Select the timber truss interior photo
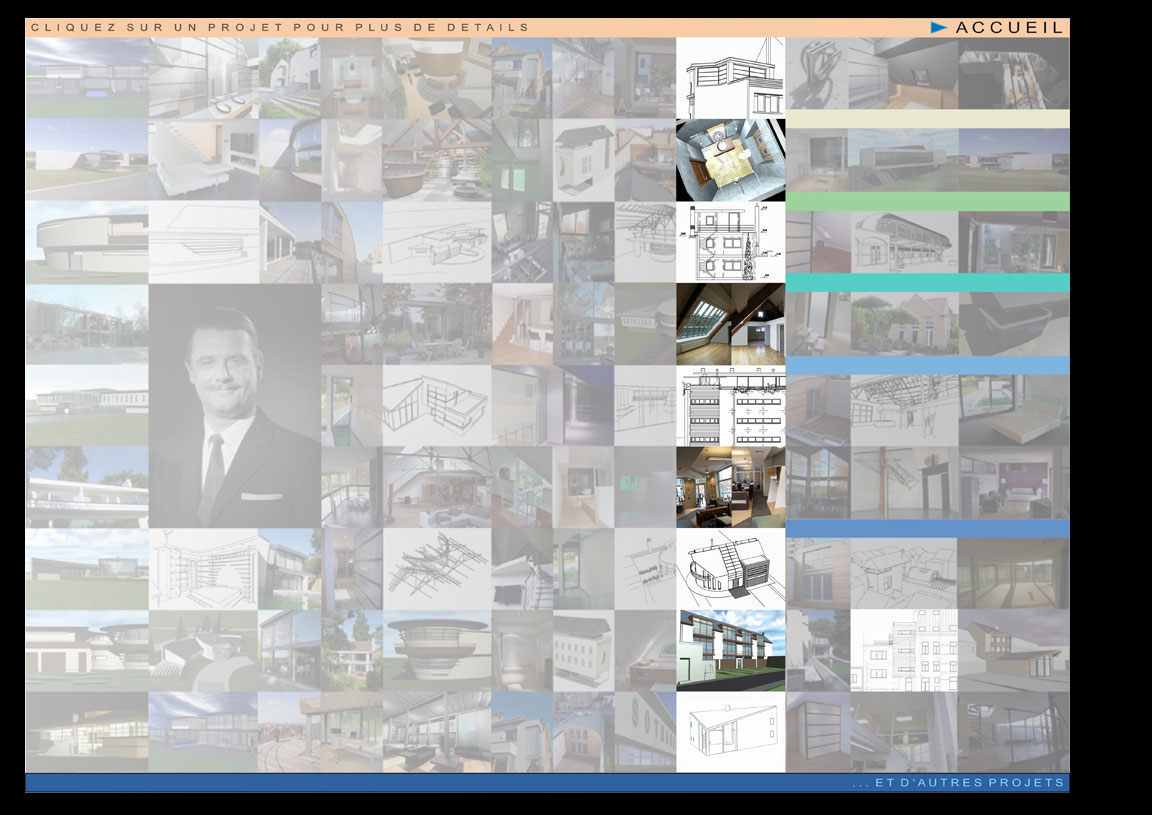Image resolution: width=1152 pixels, height=815 pixels. (x=437, y=160)
